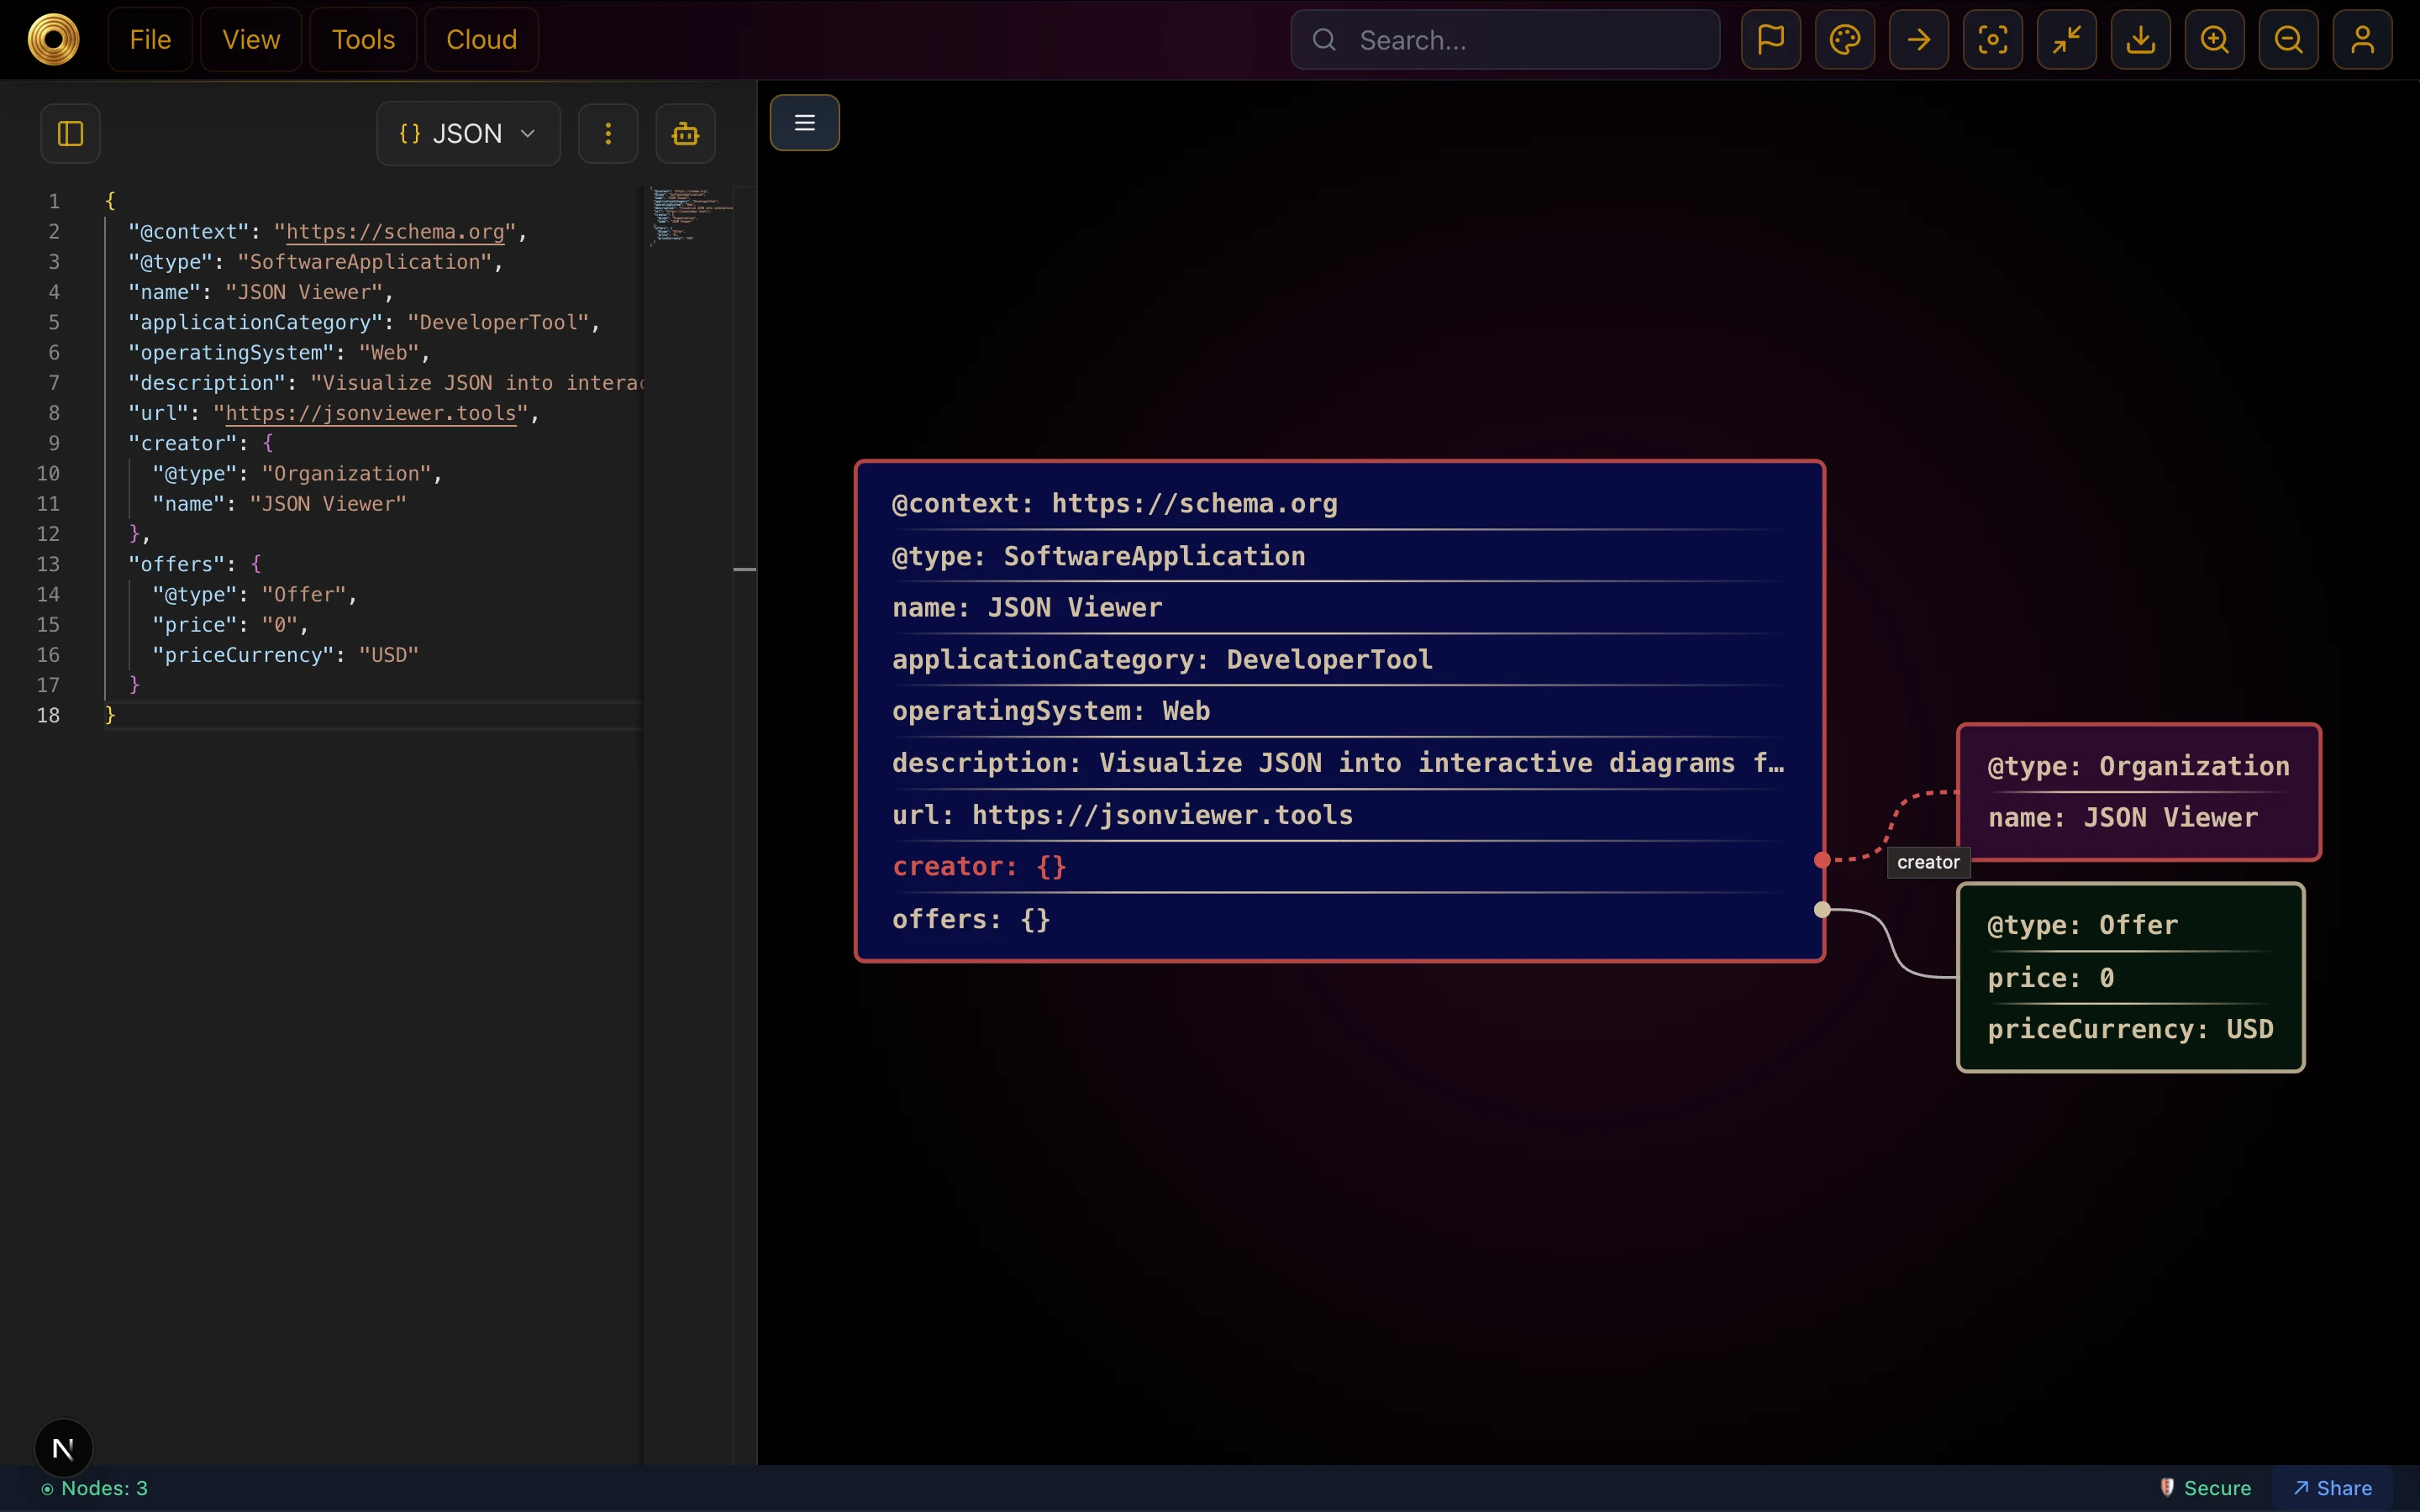
Task: Follow the https://schema.org link
Action: [394, 232]
